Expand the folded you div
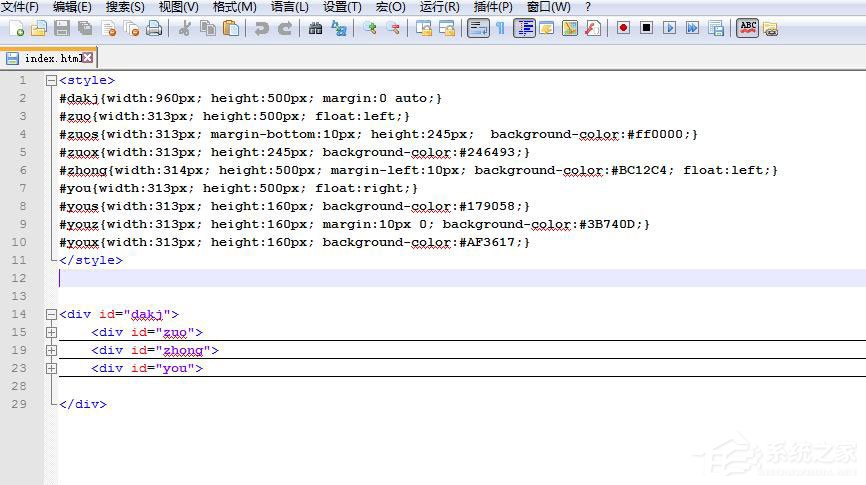The image size is (866, 485). (51, 368)
